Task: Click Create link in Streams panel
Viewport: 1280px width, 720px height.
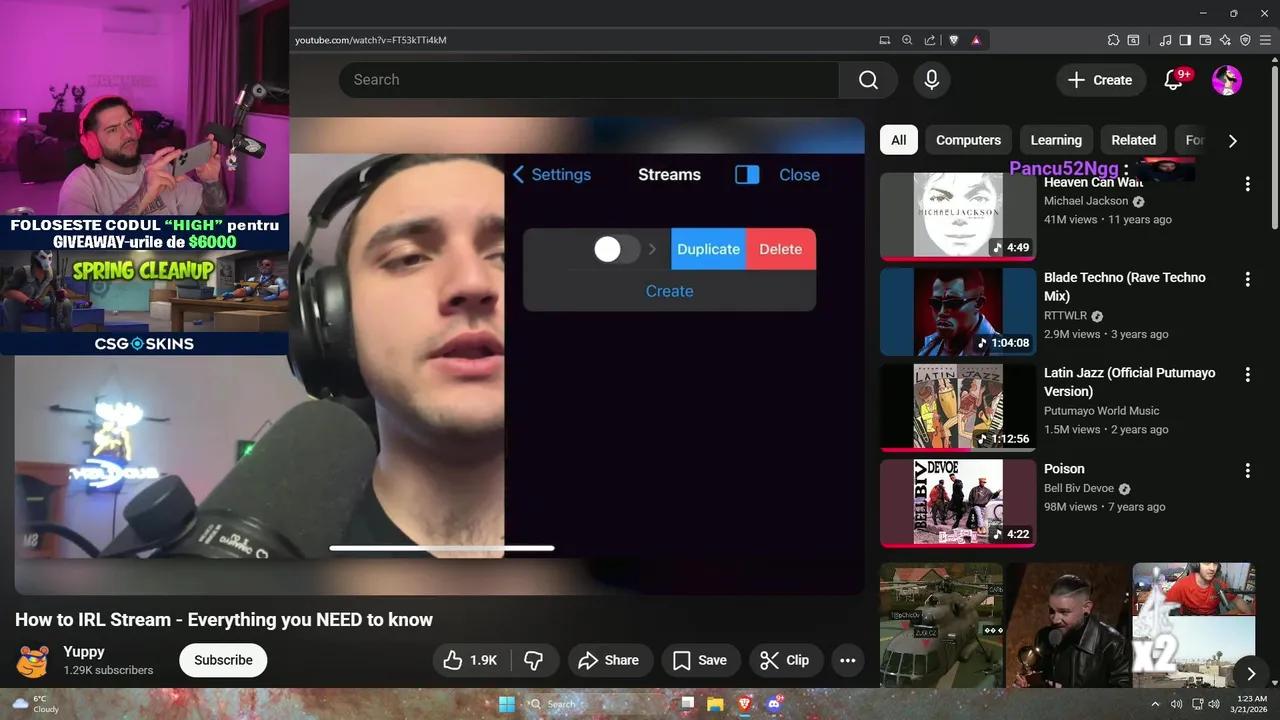Action: point(669,291)
